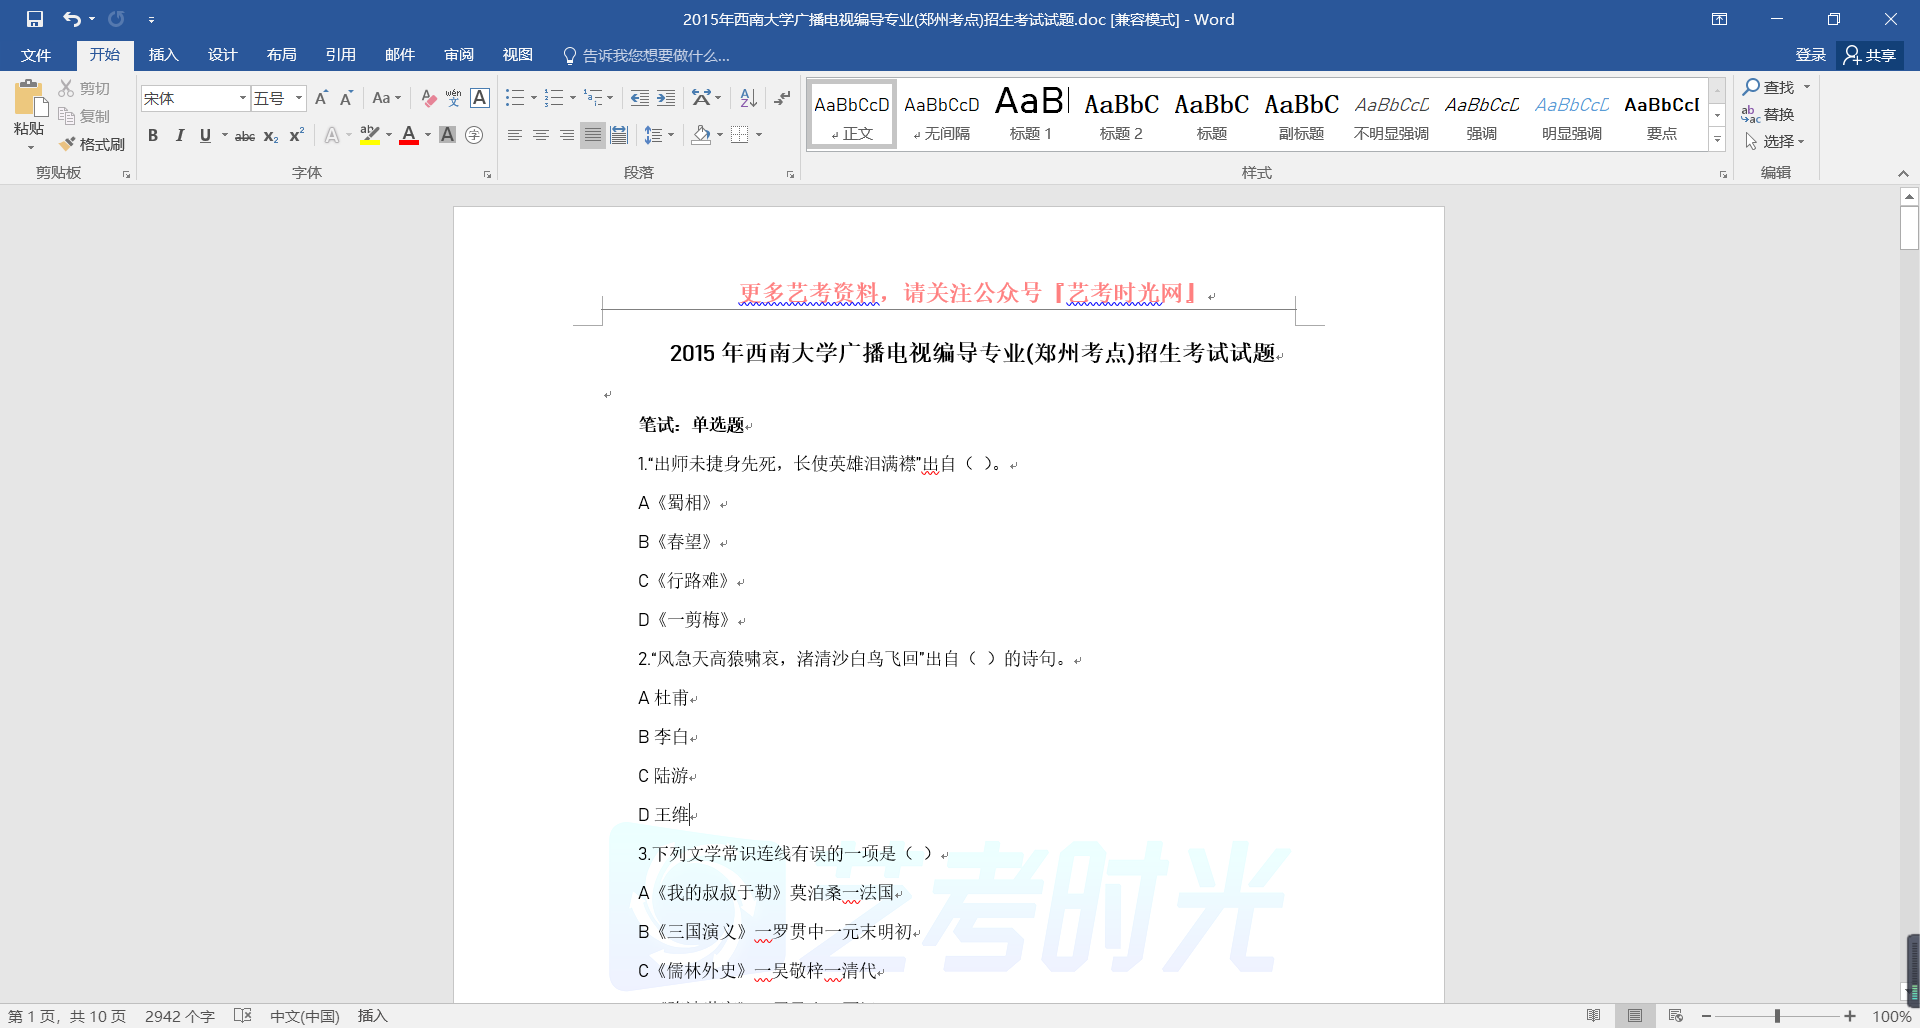Image resolution: width=1920 pixels, height=1028 pixels.
Task: Click the Format Painter brush icon
Action: [x=68, y=144]
